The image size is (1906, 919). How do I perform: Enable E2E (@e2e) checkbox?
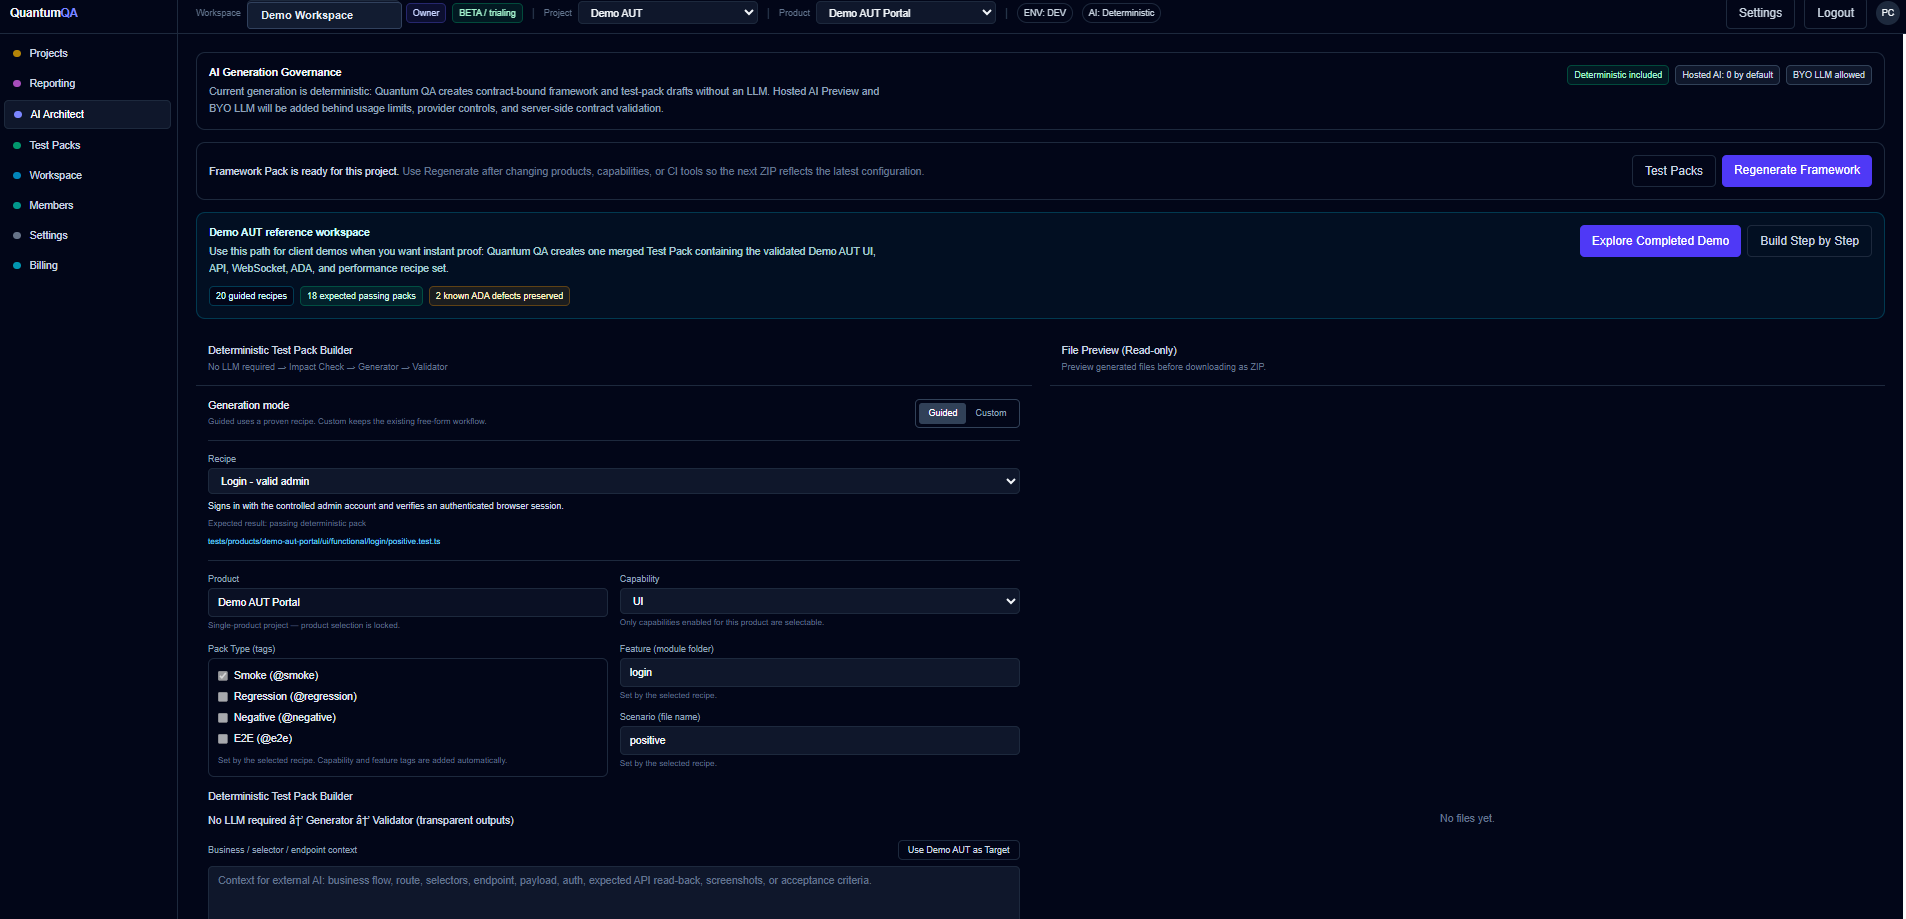[x=223, y=739]
